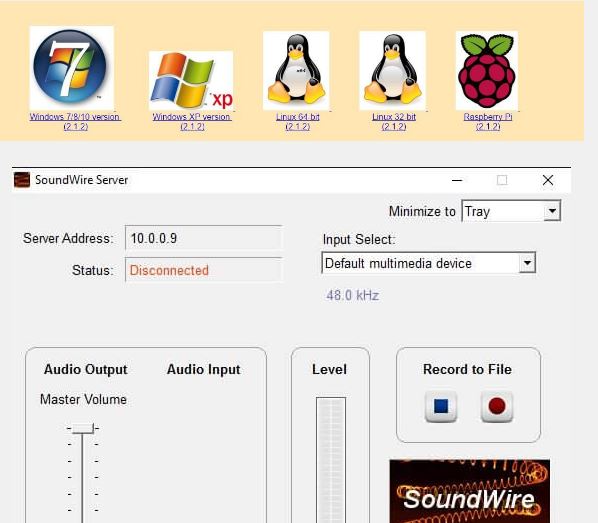Viewport: 598px width, 523px height.
Task: Open Windows XP version (2.1.2) link
Action: coord(192,122)
